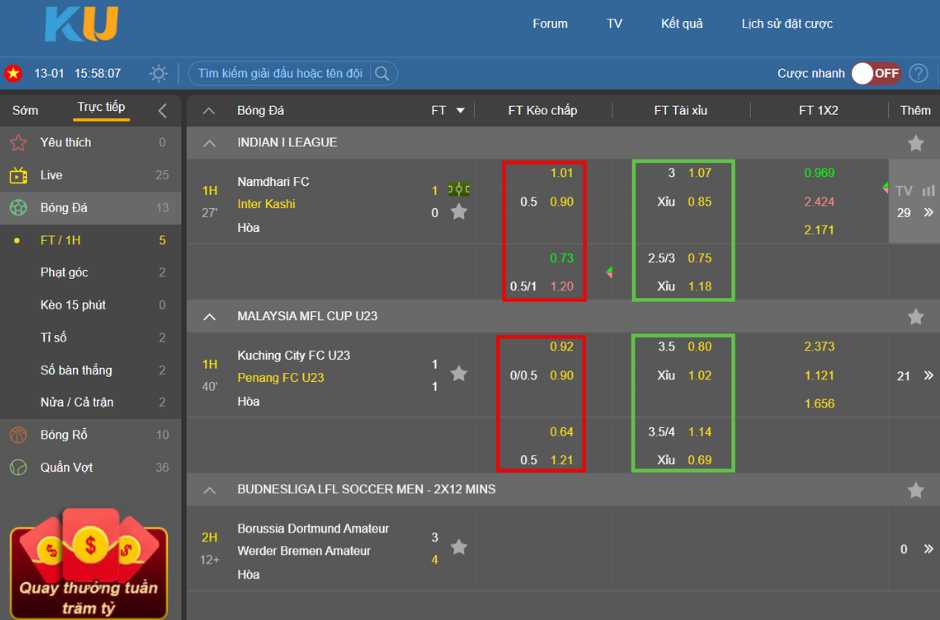Screen dimensions: 940x620
Task: Open statistics bar chart icon for Namdhari match
Action: coord(929,191)
